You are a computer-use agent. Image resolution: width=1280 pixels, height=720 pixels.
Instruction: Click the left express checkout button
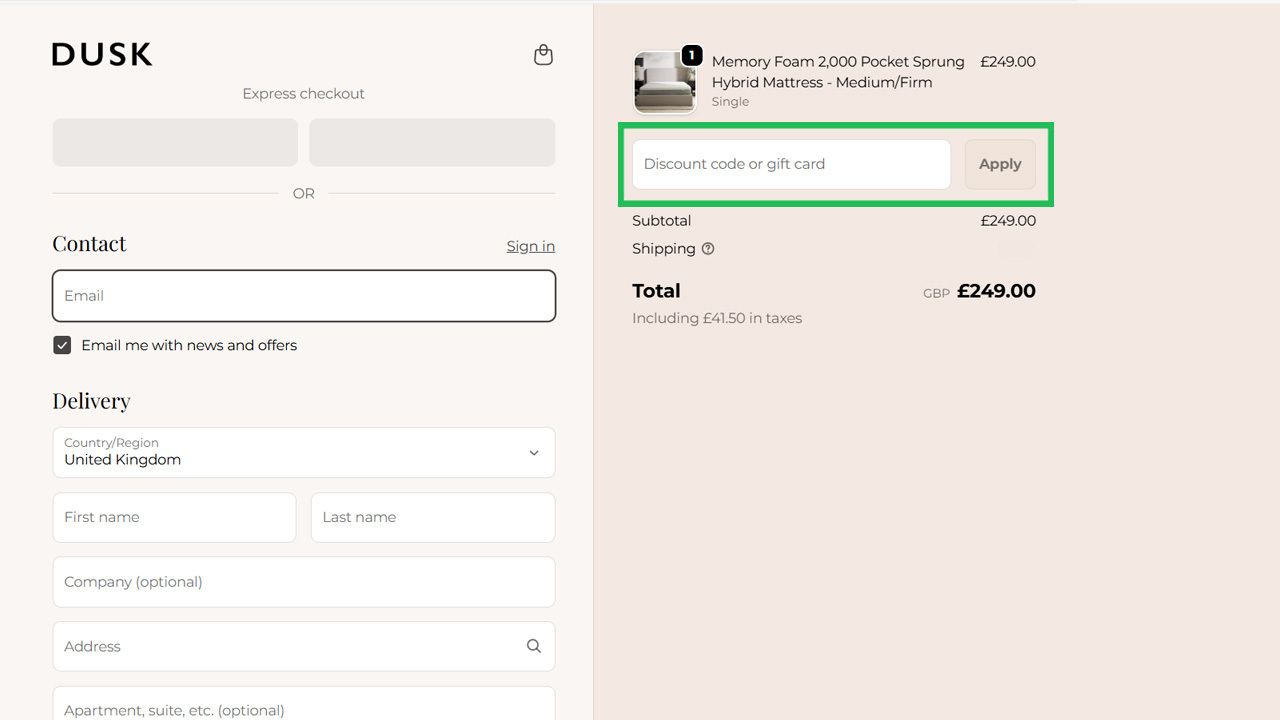coord(174,142)
